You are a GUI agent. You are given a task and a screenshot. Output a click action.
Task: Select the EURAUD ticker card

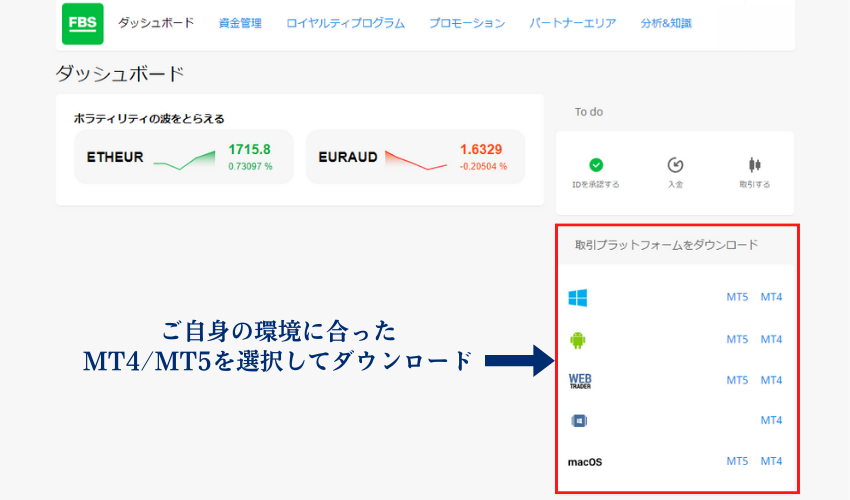(x=416, y=157)
